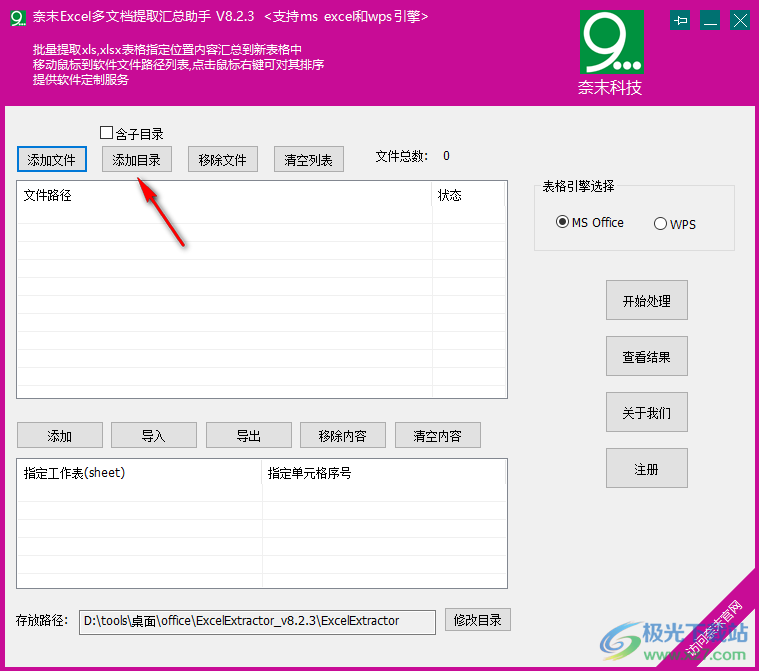Close the application window
759x671 pixels.
click(740, 20)
